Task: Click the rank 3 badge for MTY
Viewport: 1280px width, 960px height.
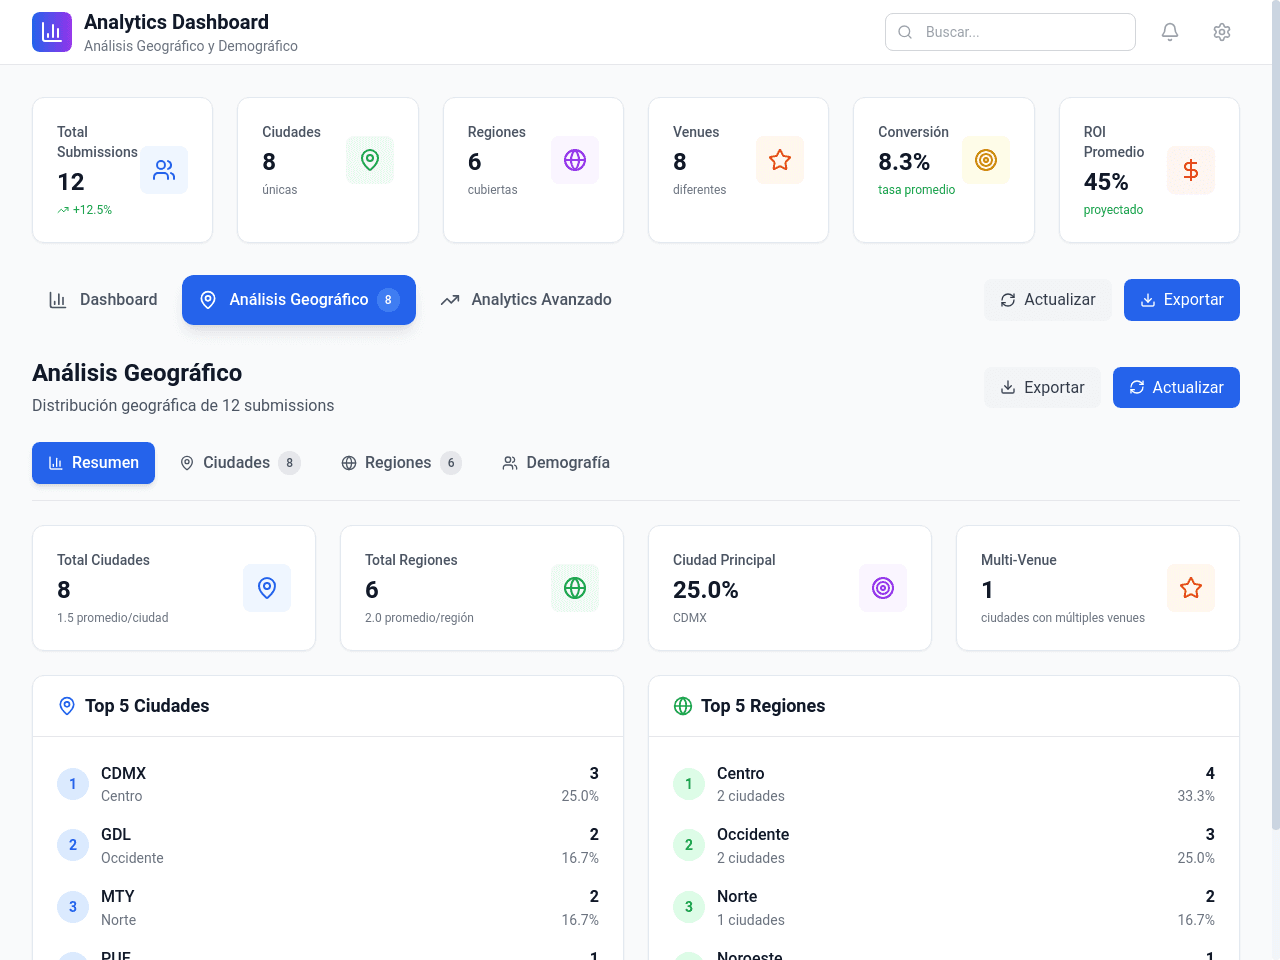Action: pos(73,907)
